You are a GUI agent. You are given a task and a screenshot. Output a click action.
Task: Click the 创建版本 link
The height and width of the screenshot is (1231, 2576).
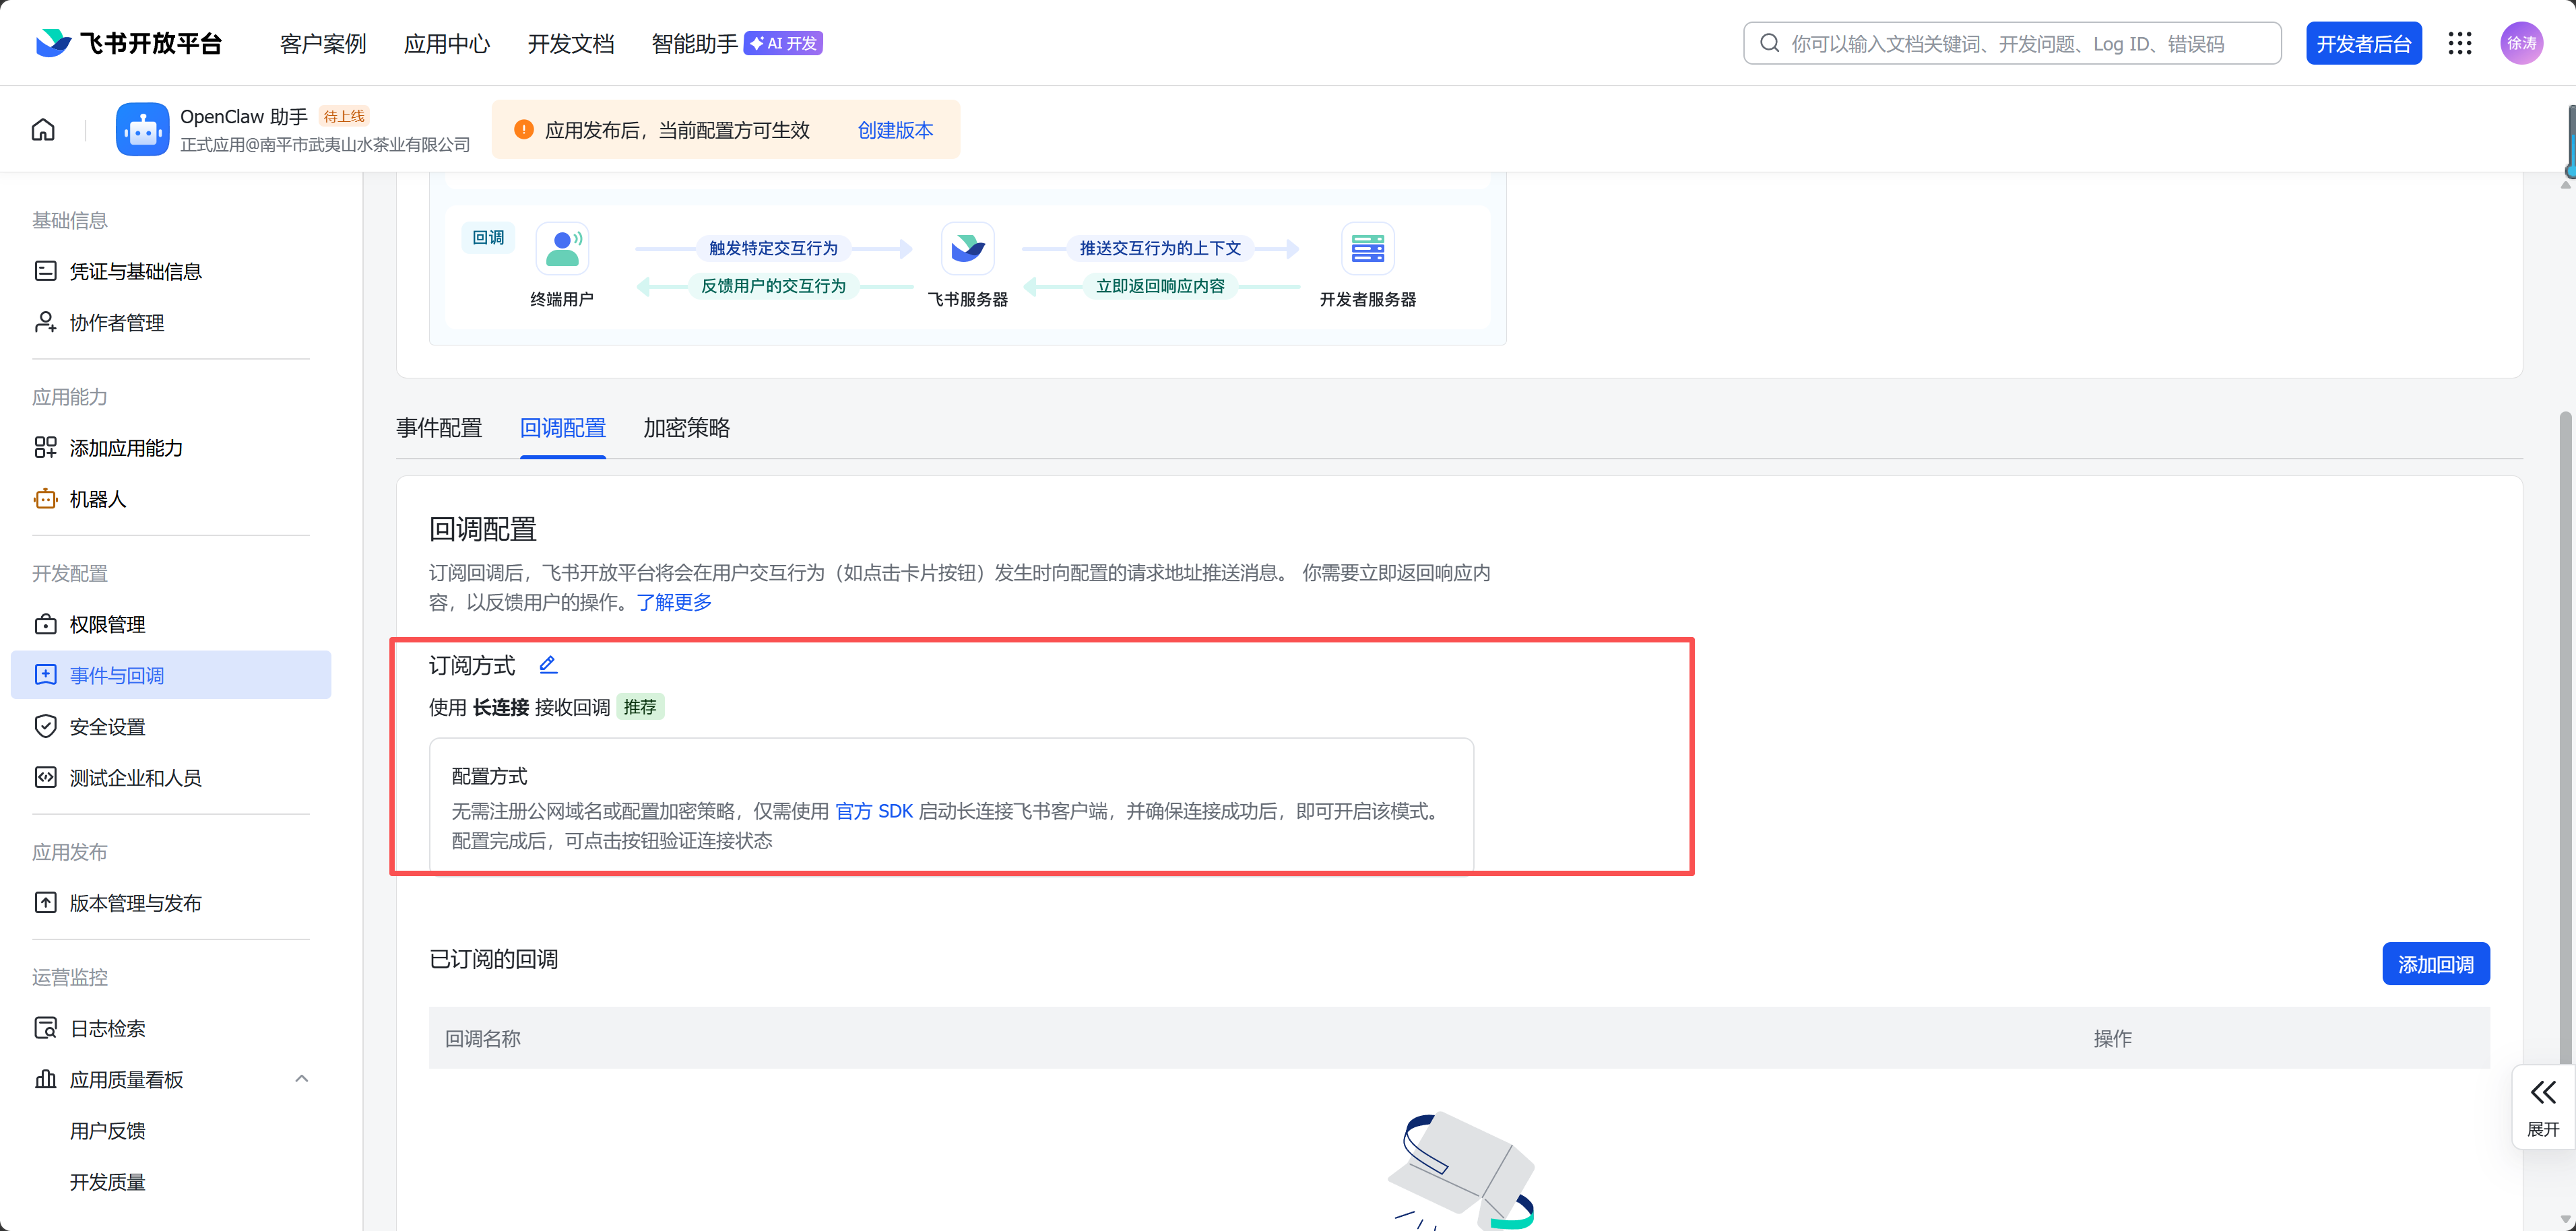tap(894, 130)
